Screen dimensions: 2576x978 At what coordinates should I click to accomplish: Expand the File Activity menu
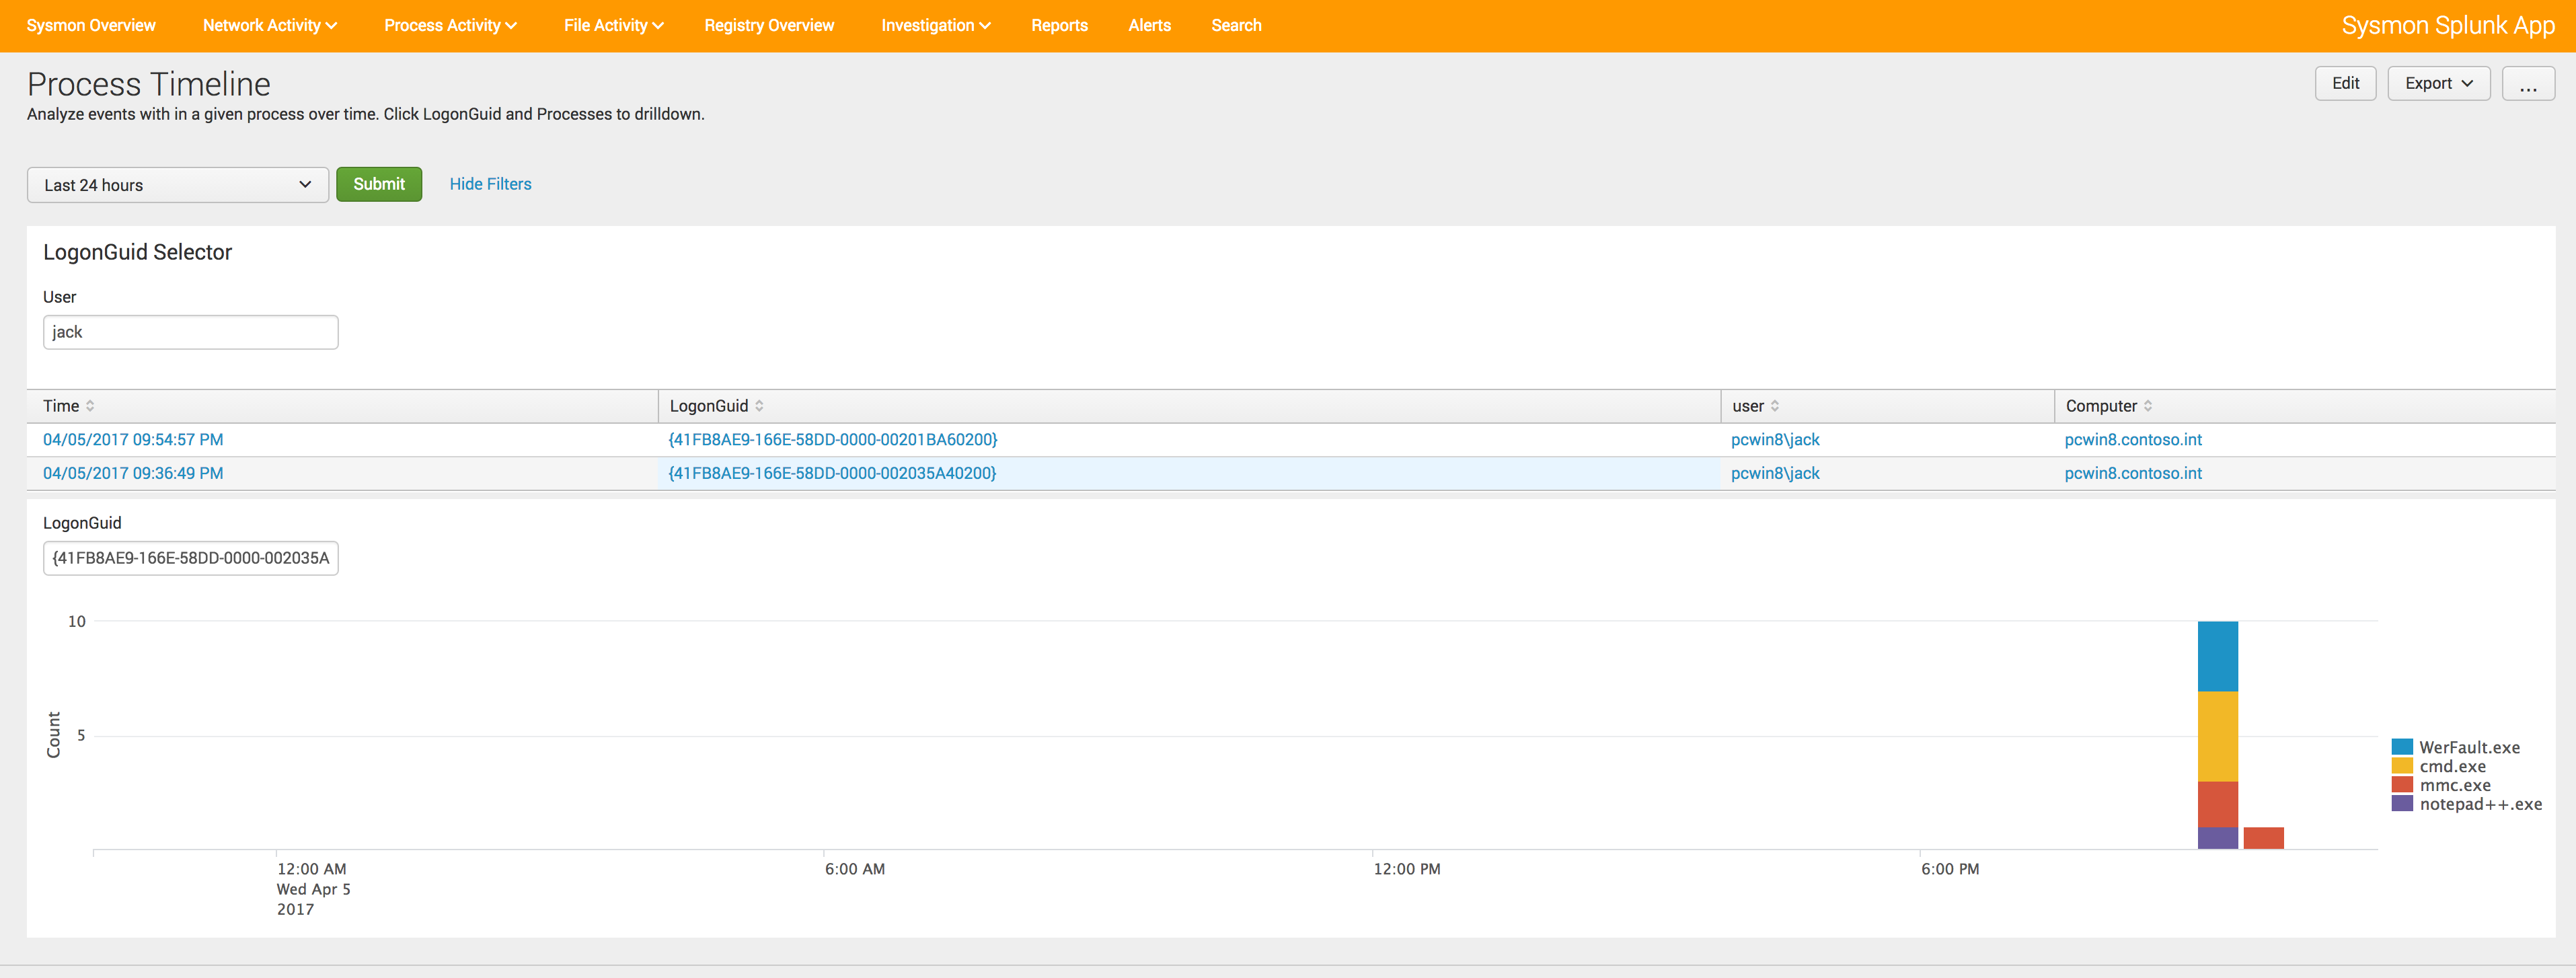(613, 26)
